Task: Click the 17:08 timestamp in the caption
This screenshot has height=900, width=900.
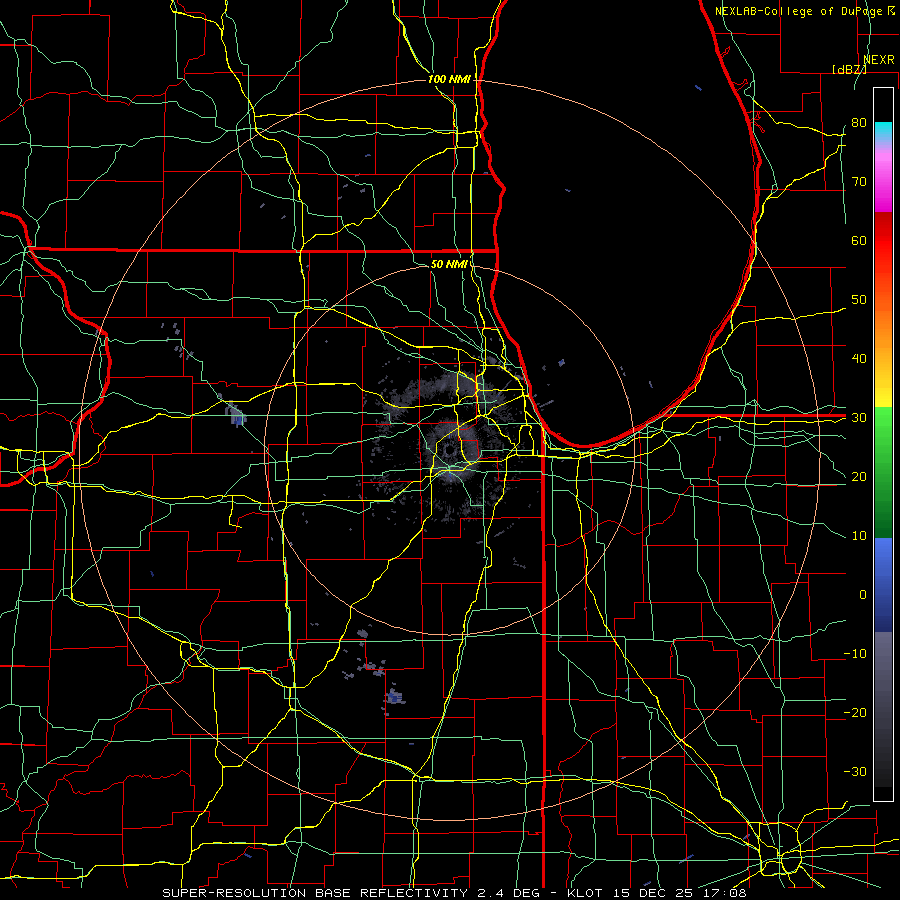Action: coord(725,893)
